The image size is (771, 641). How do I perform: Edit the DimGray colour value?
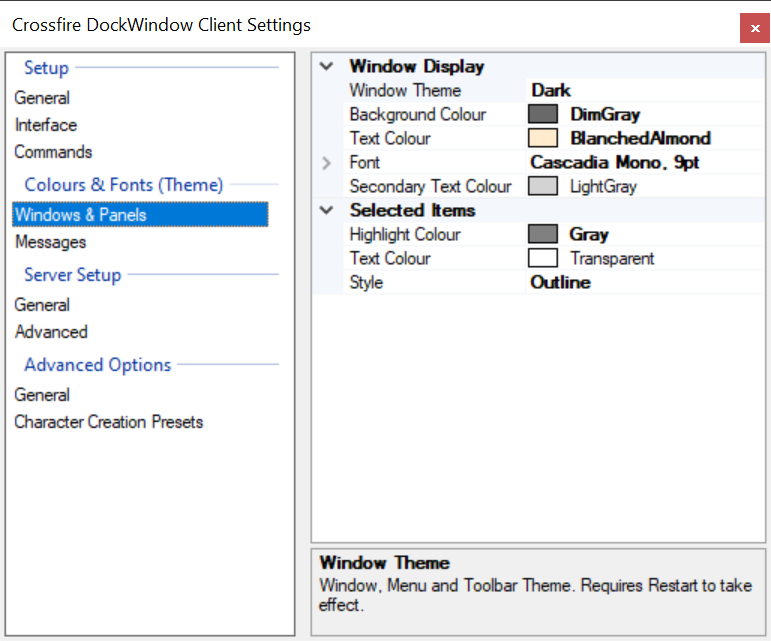point(605,115)
